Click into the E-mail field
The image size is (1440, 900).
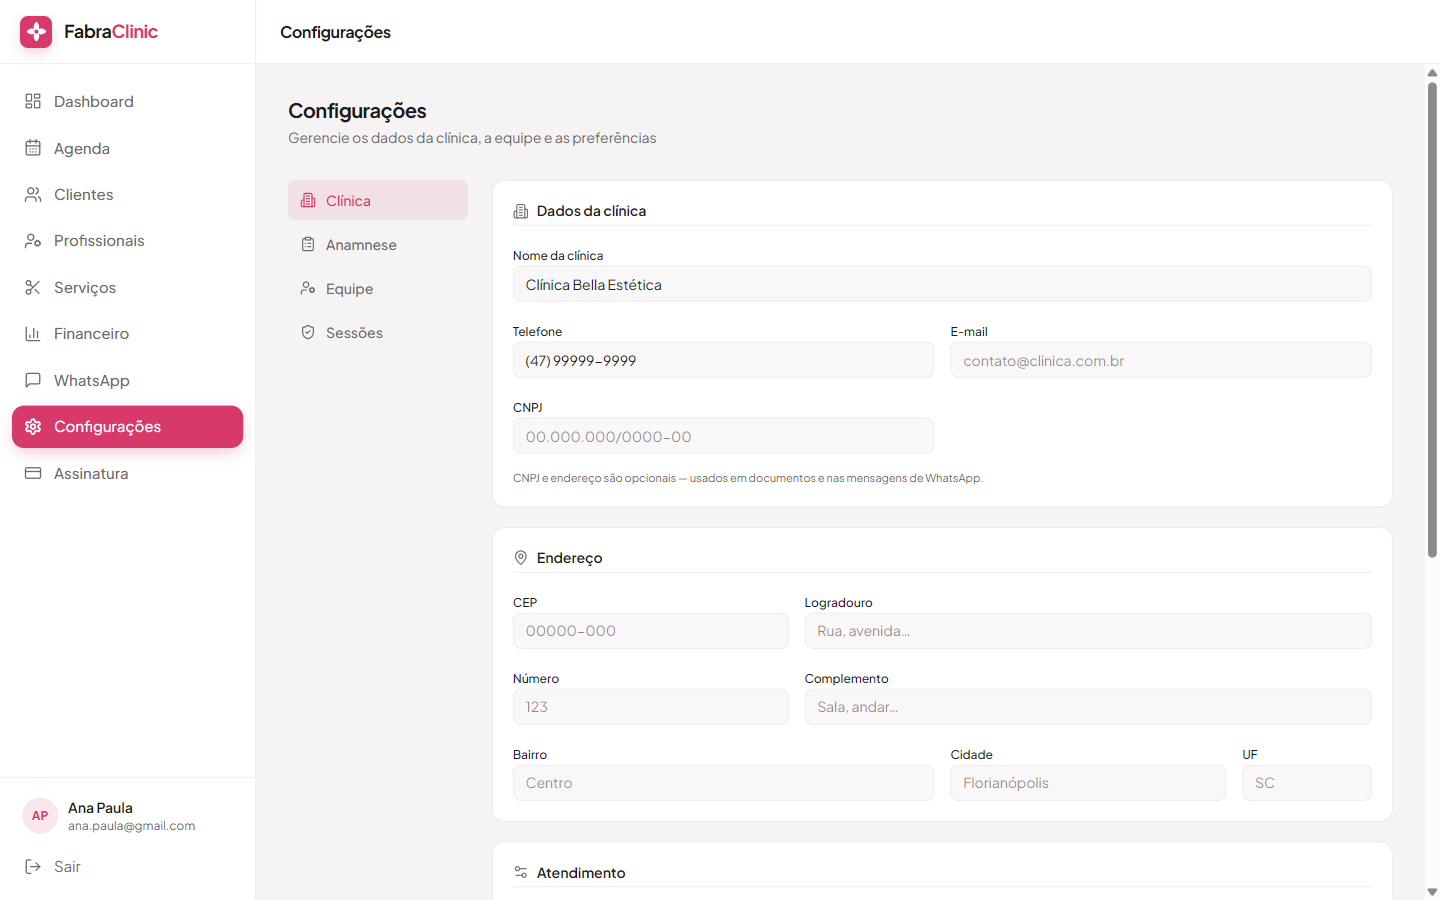1161,360
